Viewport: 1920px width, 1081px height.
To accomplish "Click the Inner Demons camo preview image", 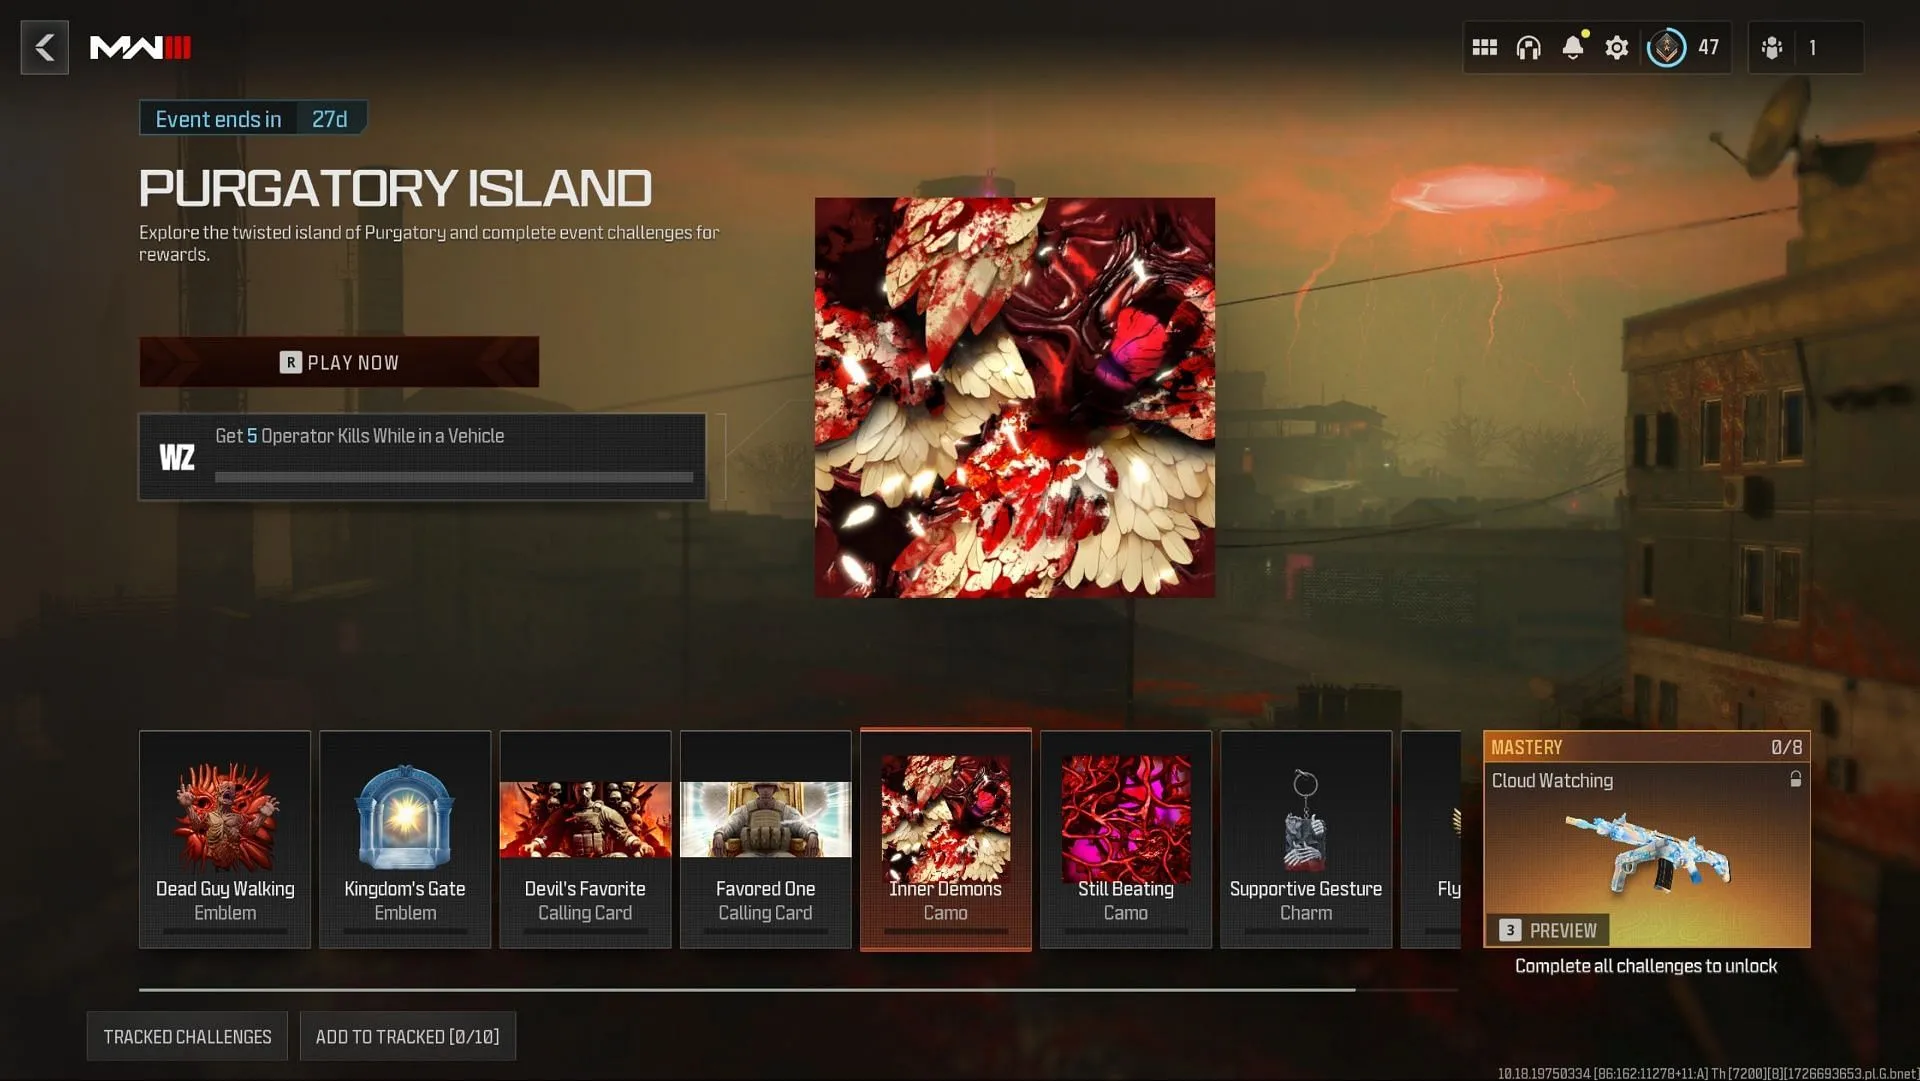I will coord(944,817).
